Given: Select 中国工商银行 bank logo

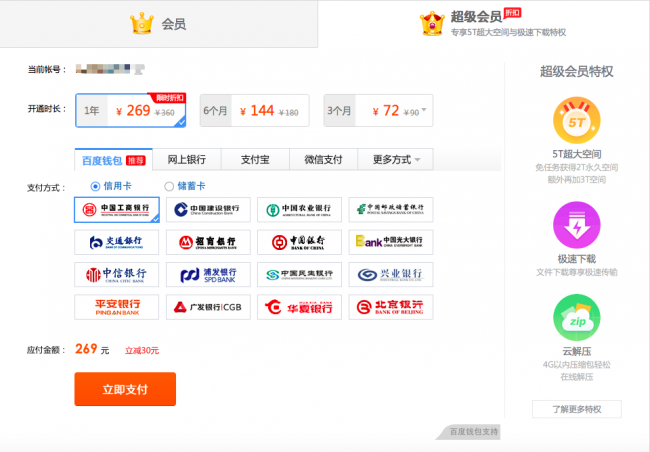Looking at the screenshot, I should 116,210.
